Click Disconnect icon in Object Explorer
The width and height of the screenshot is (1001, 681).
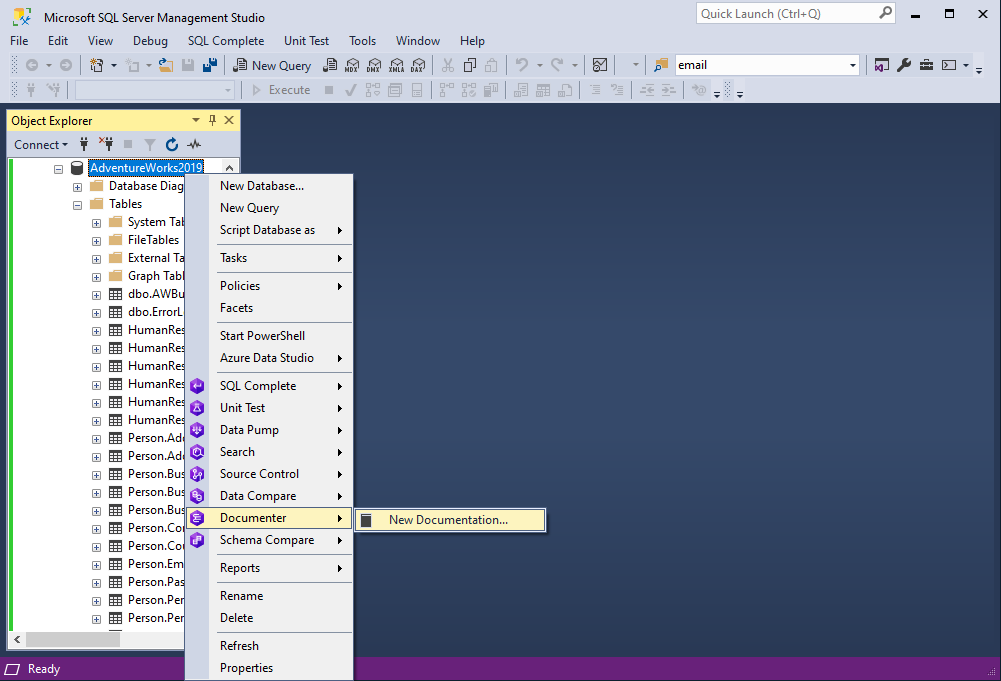106,144
